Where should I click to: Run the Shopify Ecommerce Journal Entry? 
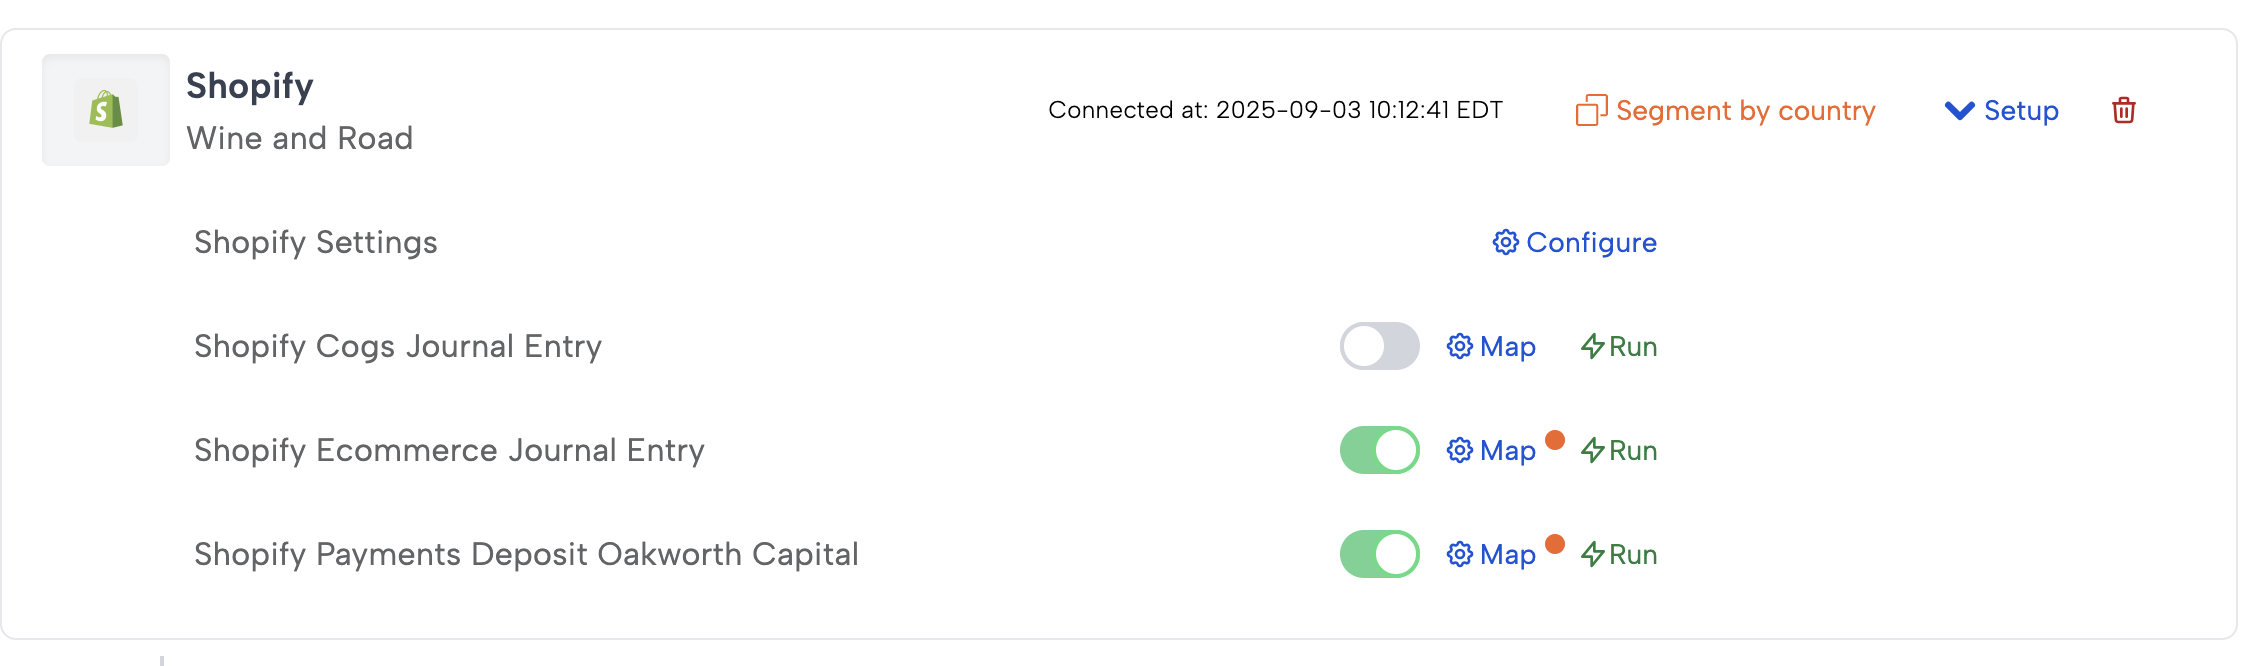[1632, 451]
